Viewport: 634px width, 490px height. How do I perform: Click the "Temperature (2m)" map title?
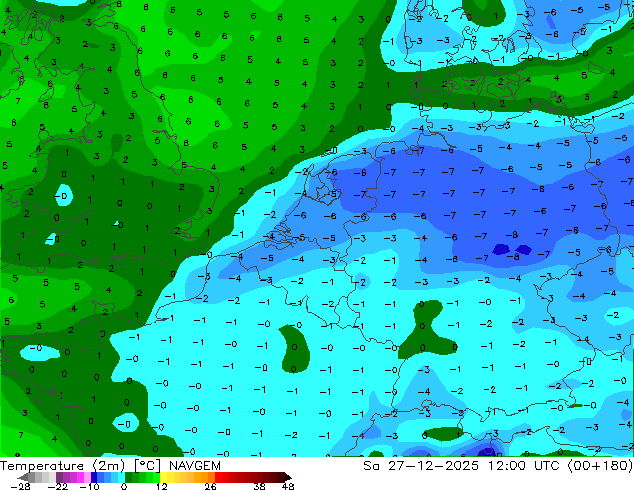[62, 466]
